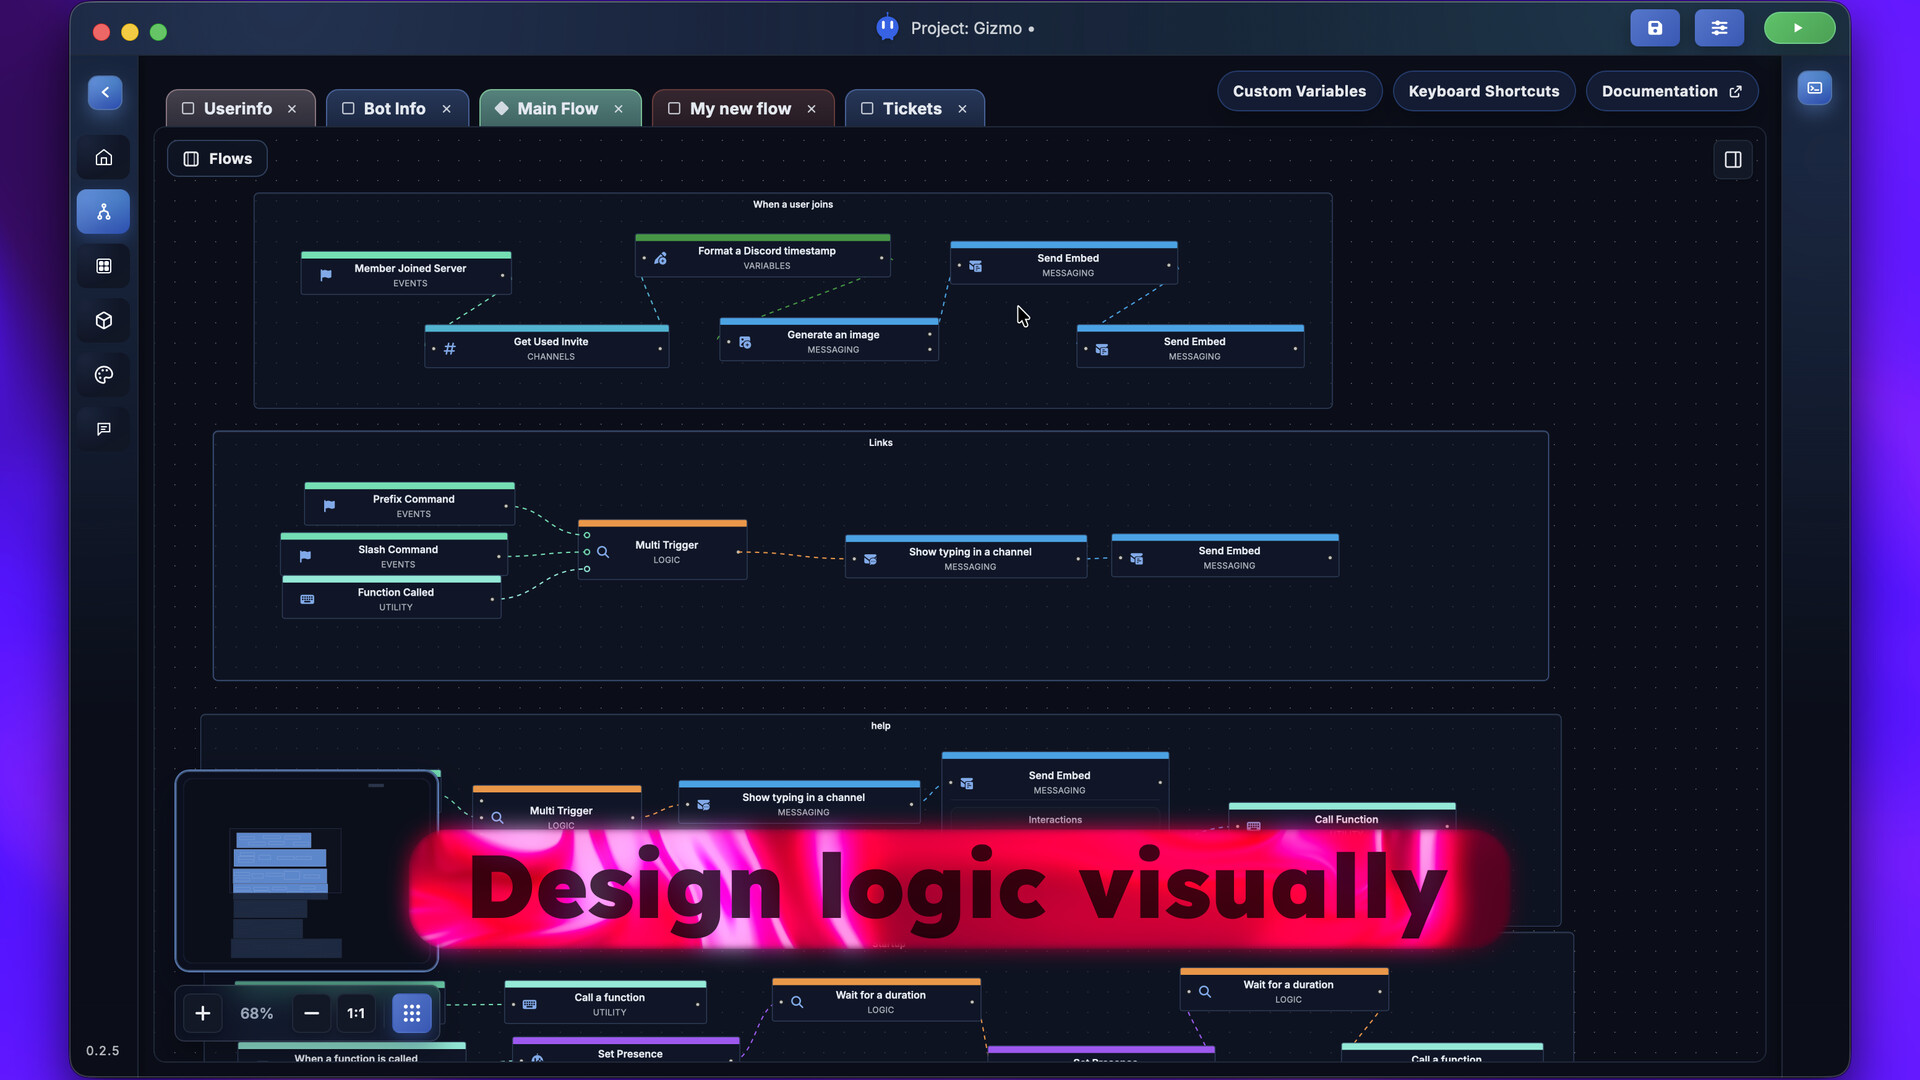Viewport: 1920px width, 1080px height.
Task: Click the cube/package icon in the sidebar
Action: pyautogui.click(x=103, y=320)
